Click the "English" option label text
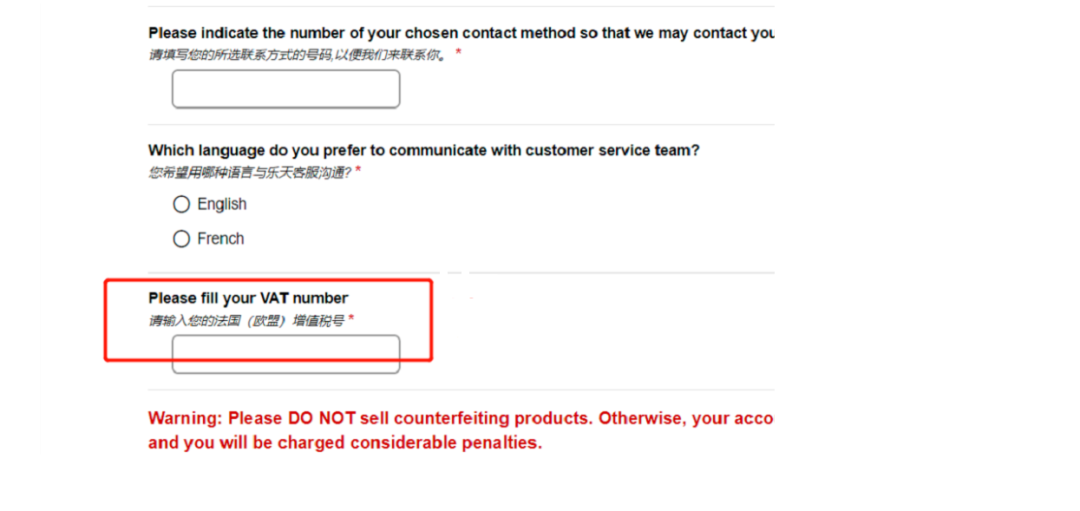Viewport: 1080px width, 511px height. click(x=222, y=204)
